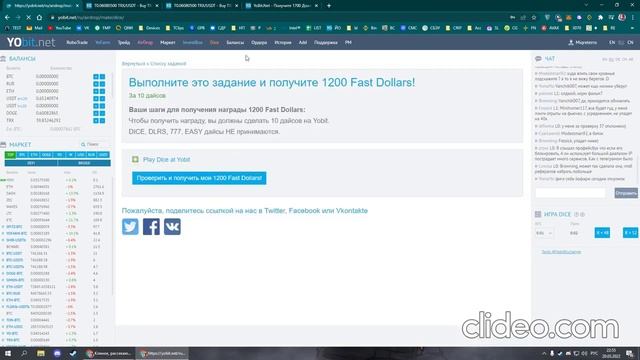Open the VK bookmark in the bookmarks bar

tap(83, 28)
